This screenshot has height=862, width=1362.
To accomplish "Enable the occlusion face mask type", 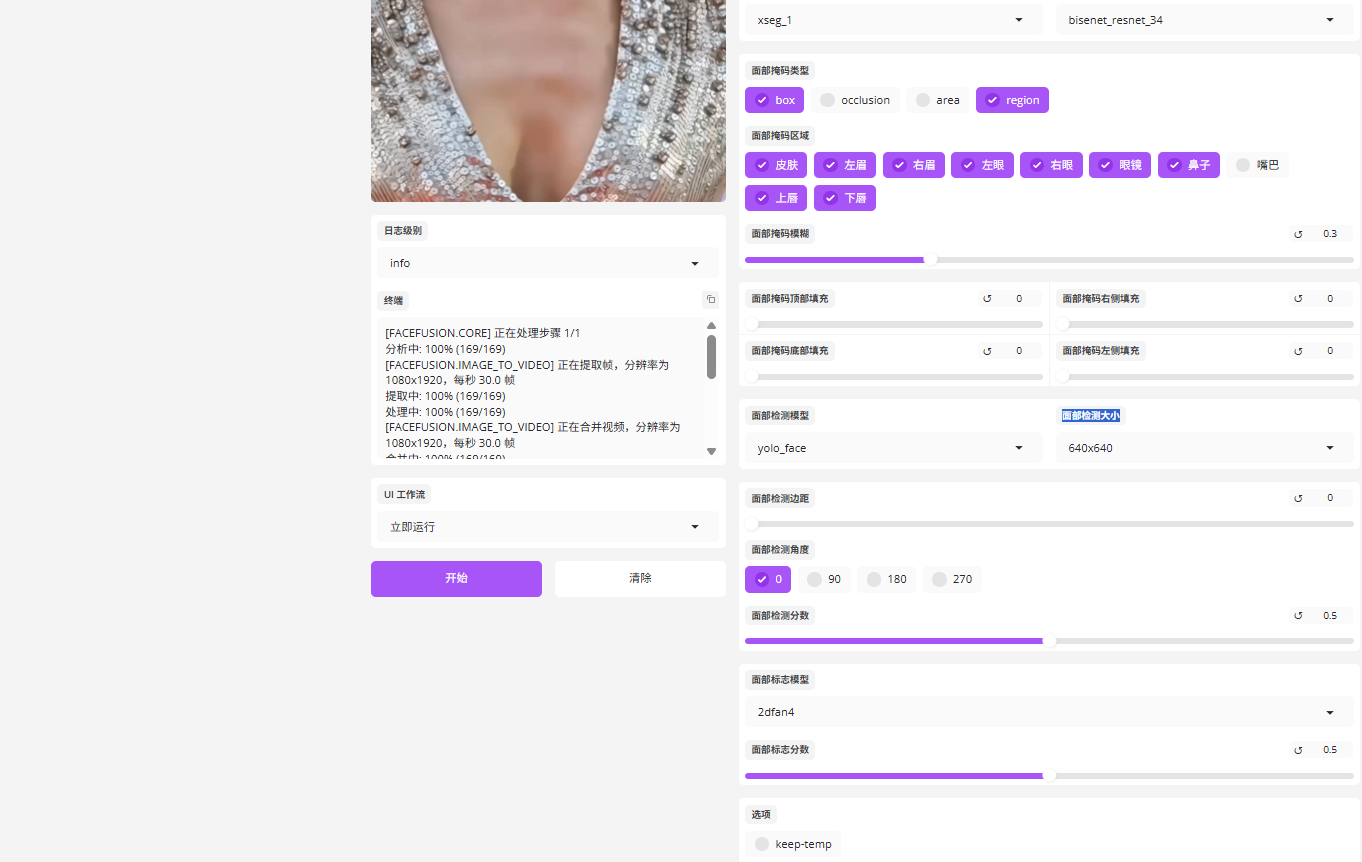I will click(x=827, y=100).
